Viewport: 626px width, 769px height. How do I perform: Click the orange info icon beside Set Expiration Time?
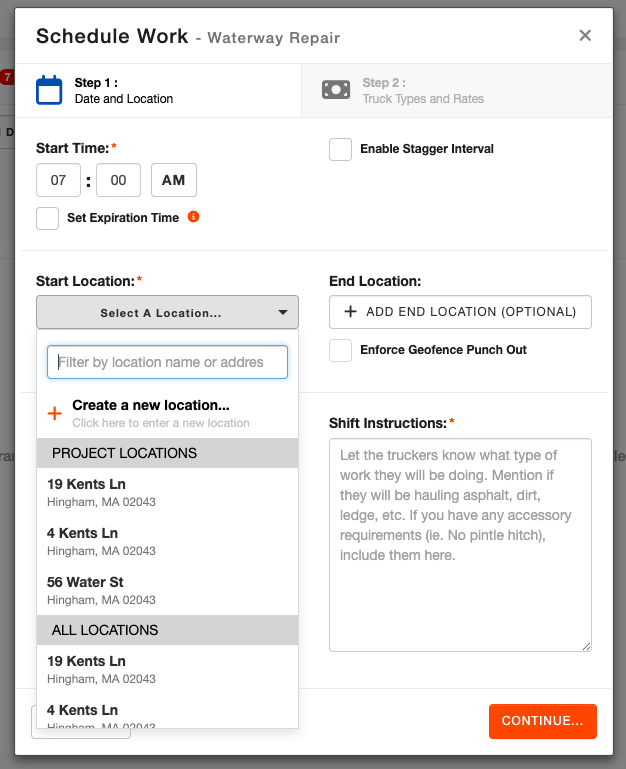194,216
